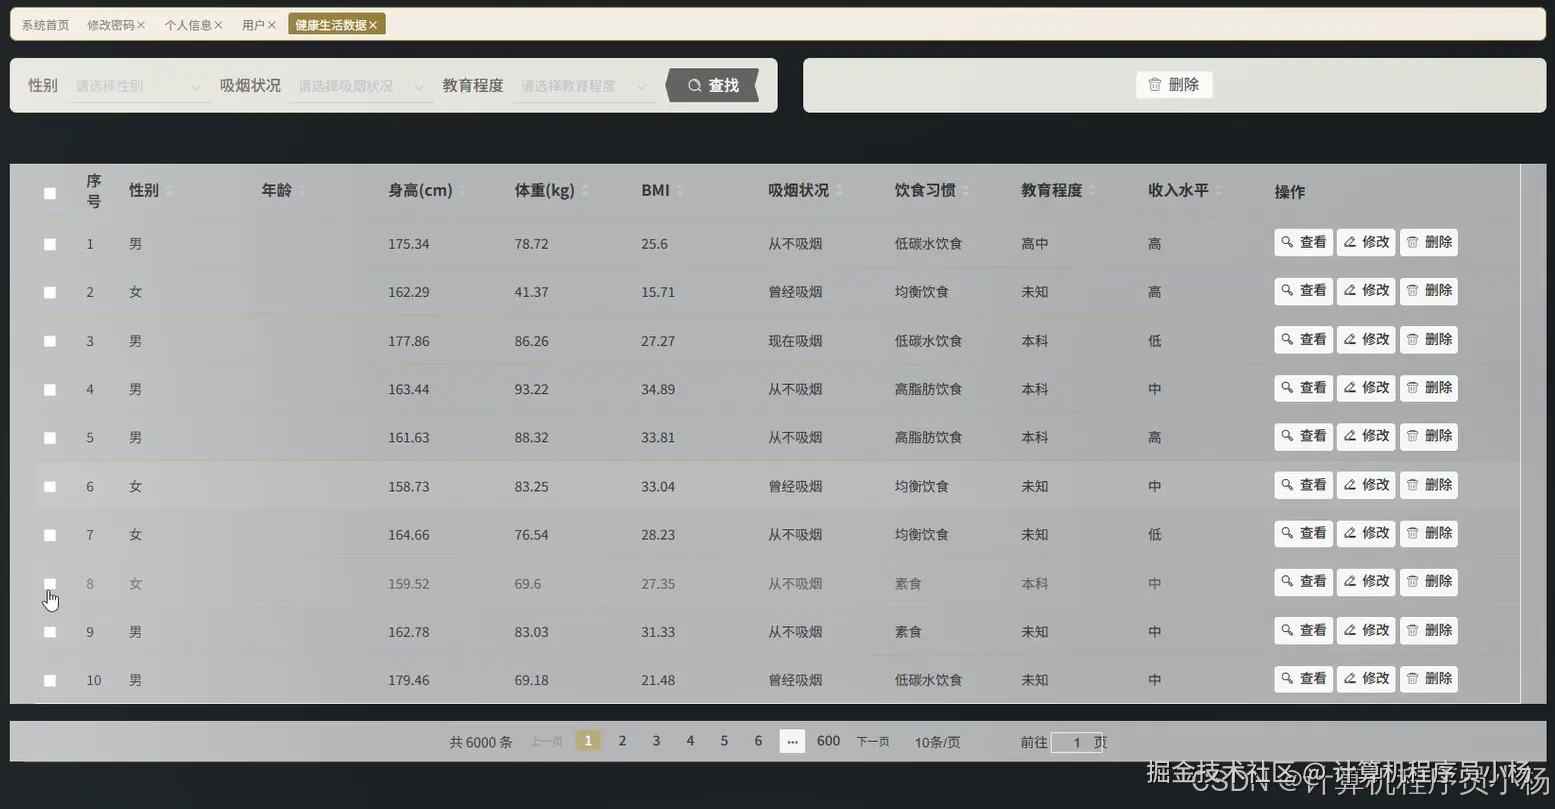This screenshot has height=809, width=1555.
Task: Click the top batch 删除 button
Action: 1174,85
